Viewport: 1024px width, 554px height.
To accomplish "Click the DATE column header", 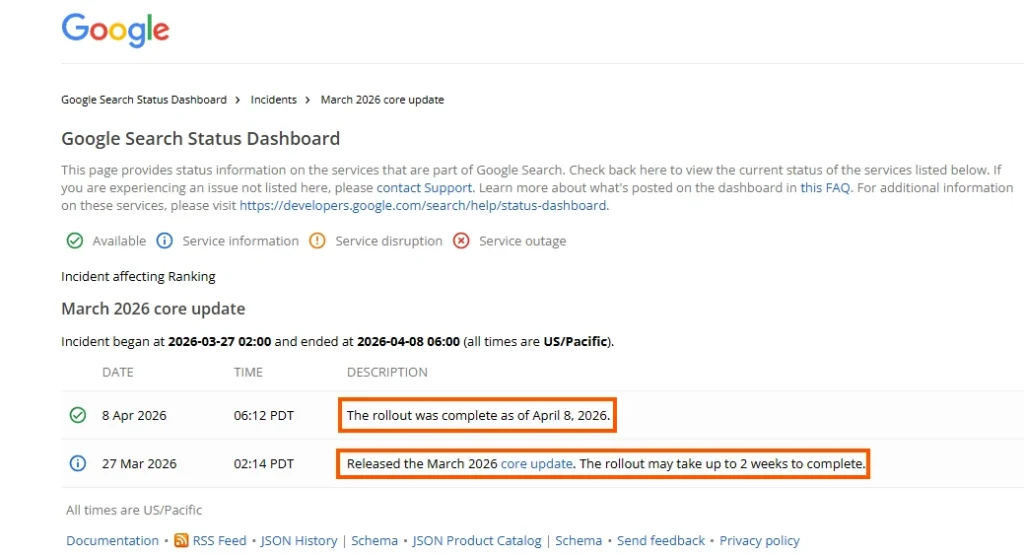I will pyautogui.click(x=118, y=372).
